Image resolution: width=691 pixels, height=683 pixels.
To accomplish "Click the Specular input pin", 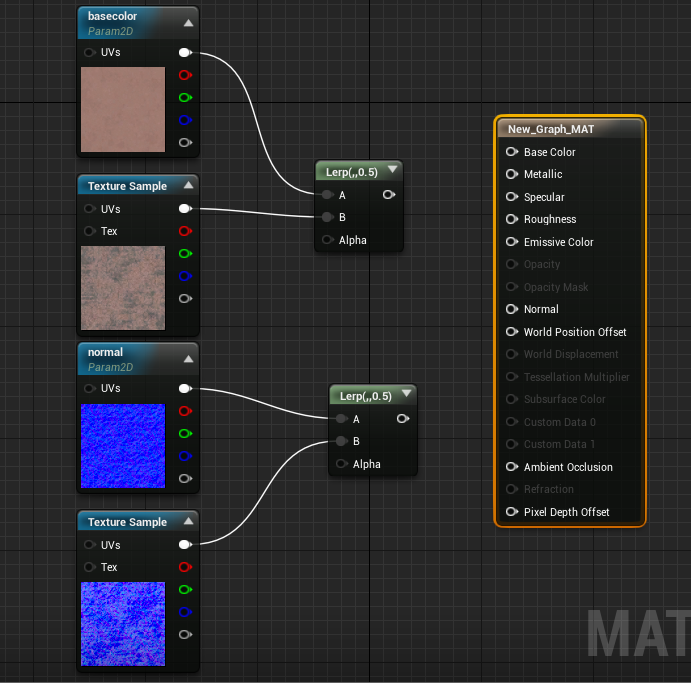I will click(x=512, y=197).
